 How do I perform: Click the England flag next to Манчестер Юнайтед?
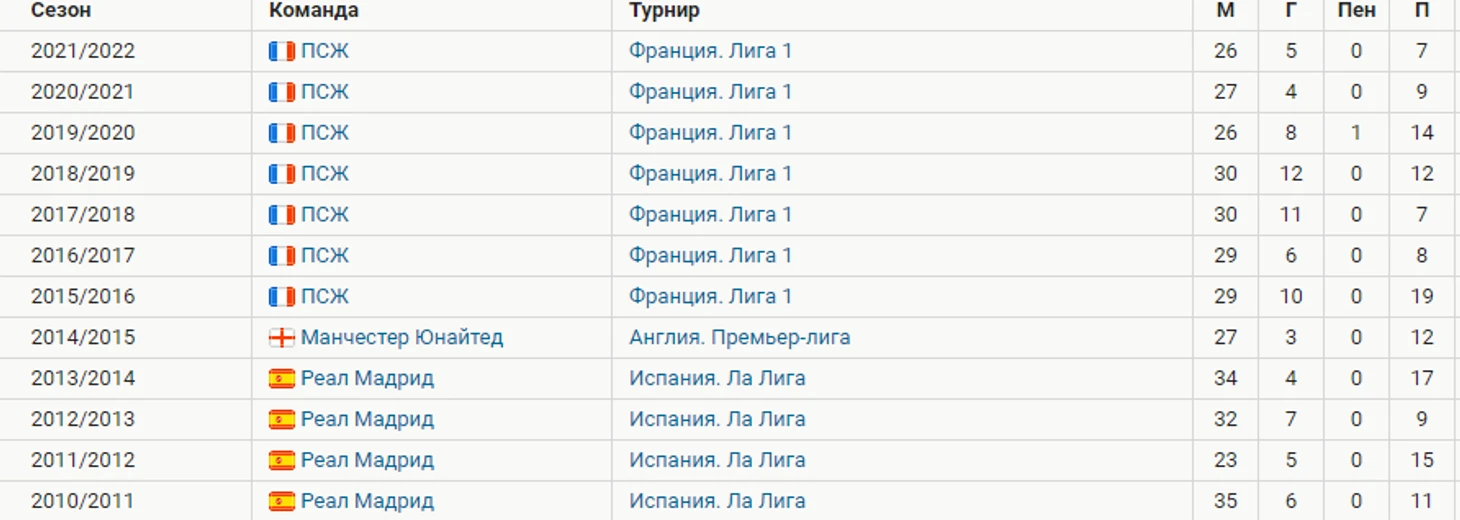[282, 338]
